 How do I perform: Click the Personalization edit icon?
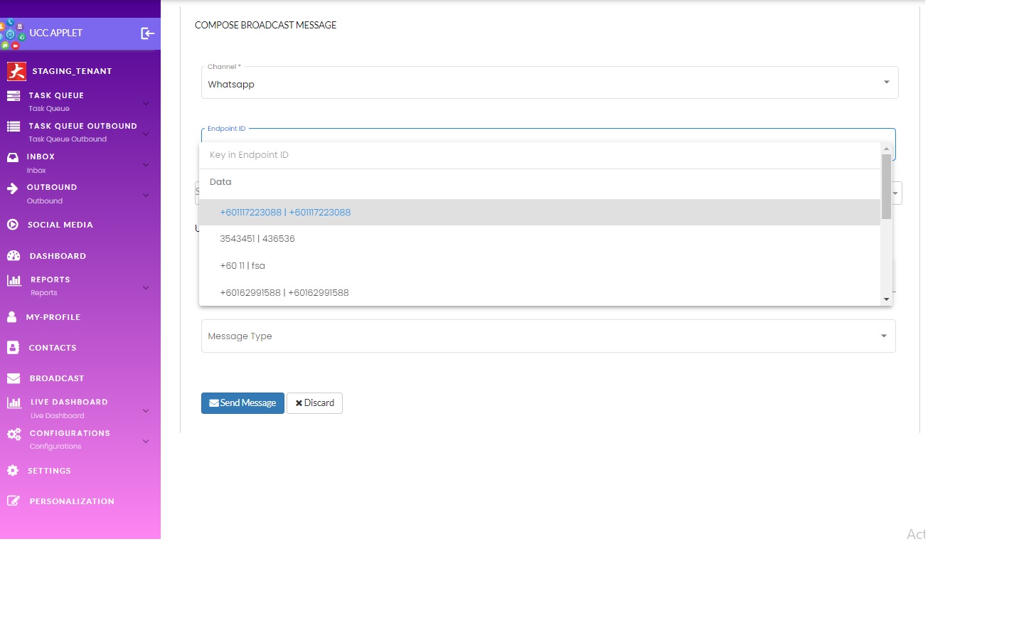coord(13,501)
